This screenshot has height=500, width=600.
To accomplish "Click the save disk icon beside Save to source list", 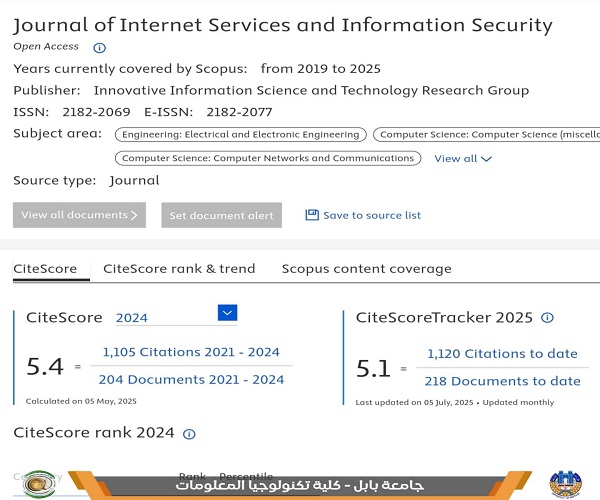I will pos(312,215).
